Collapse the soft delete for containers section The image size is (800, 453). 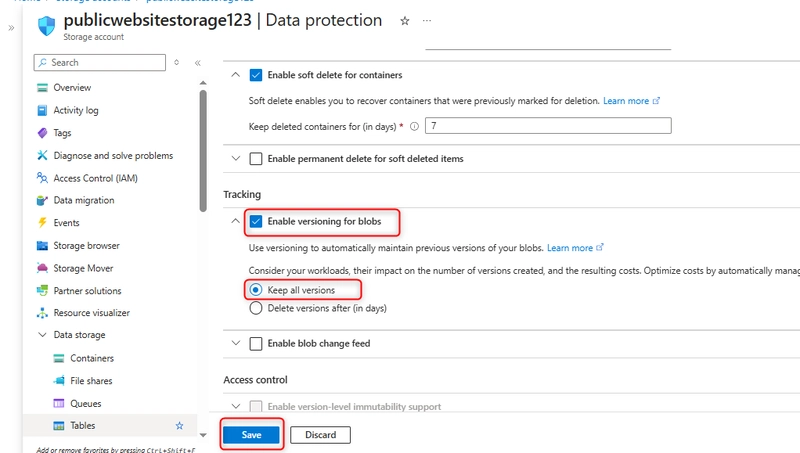(235, 75)
